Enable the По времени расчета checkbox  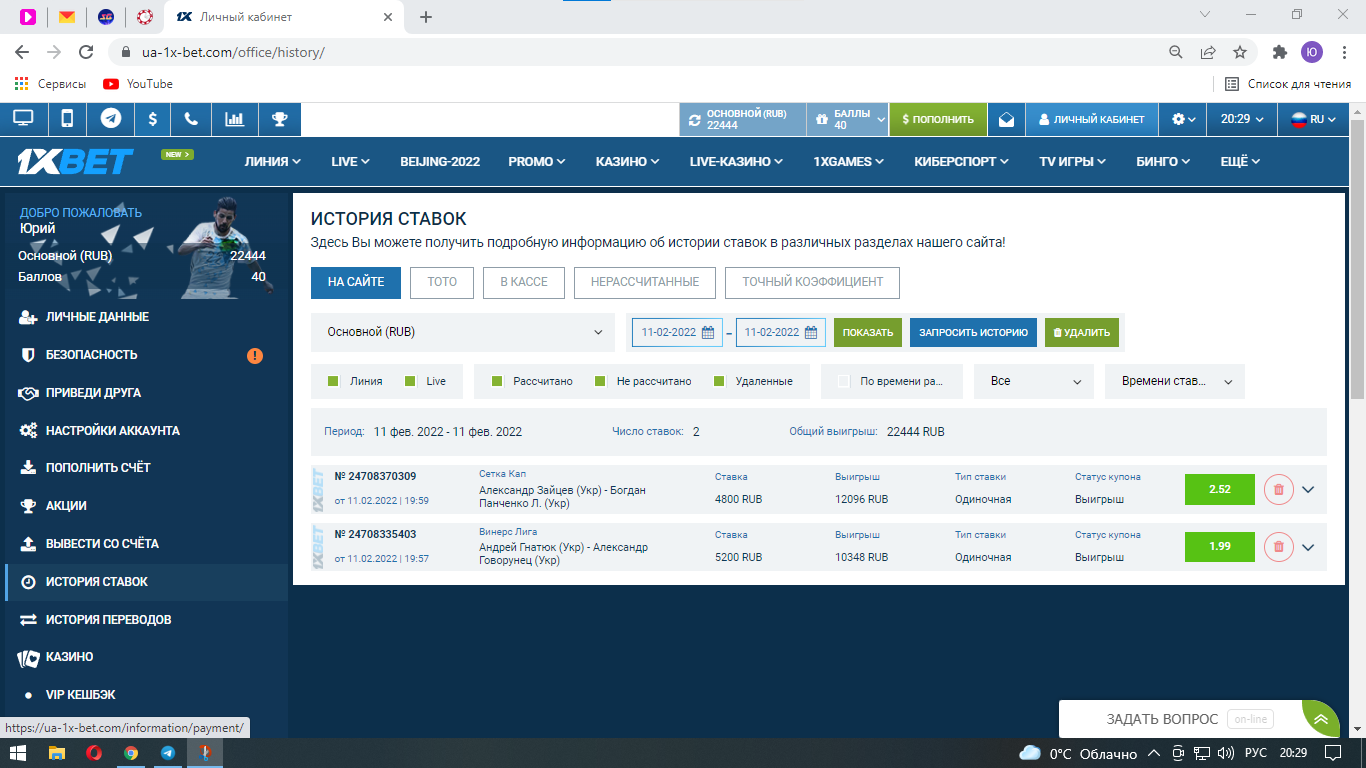[843, 381]
